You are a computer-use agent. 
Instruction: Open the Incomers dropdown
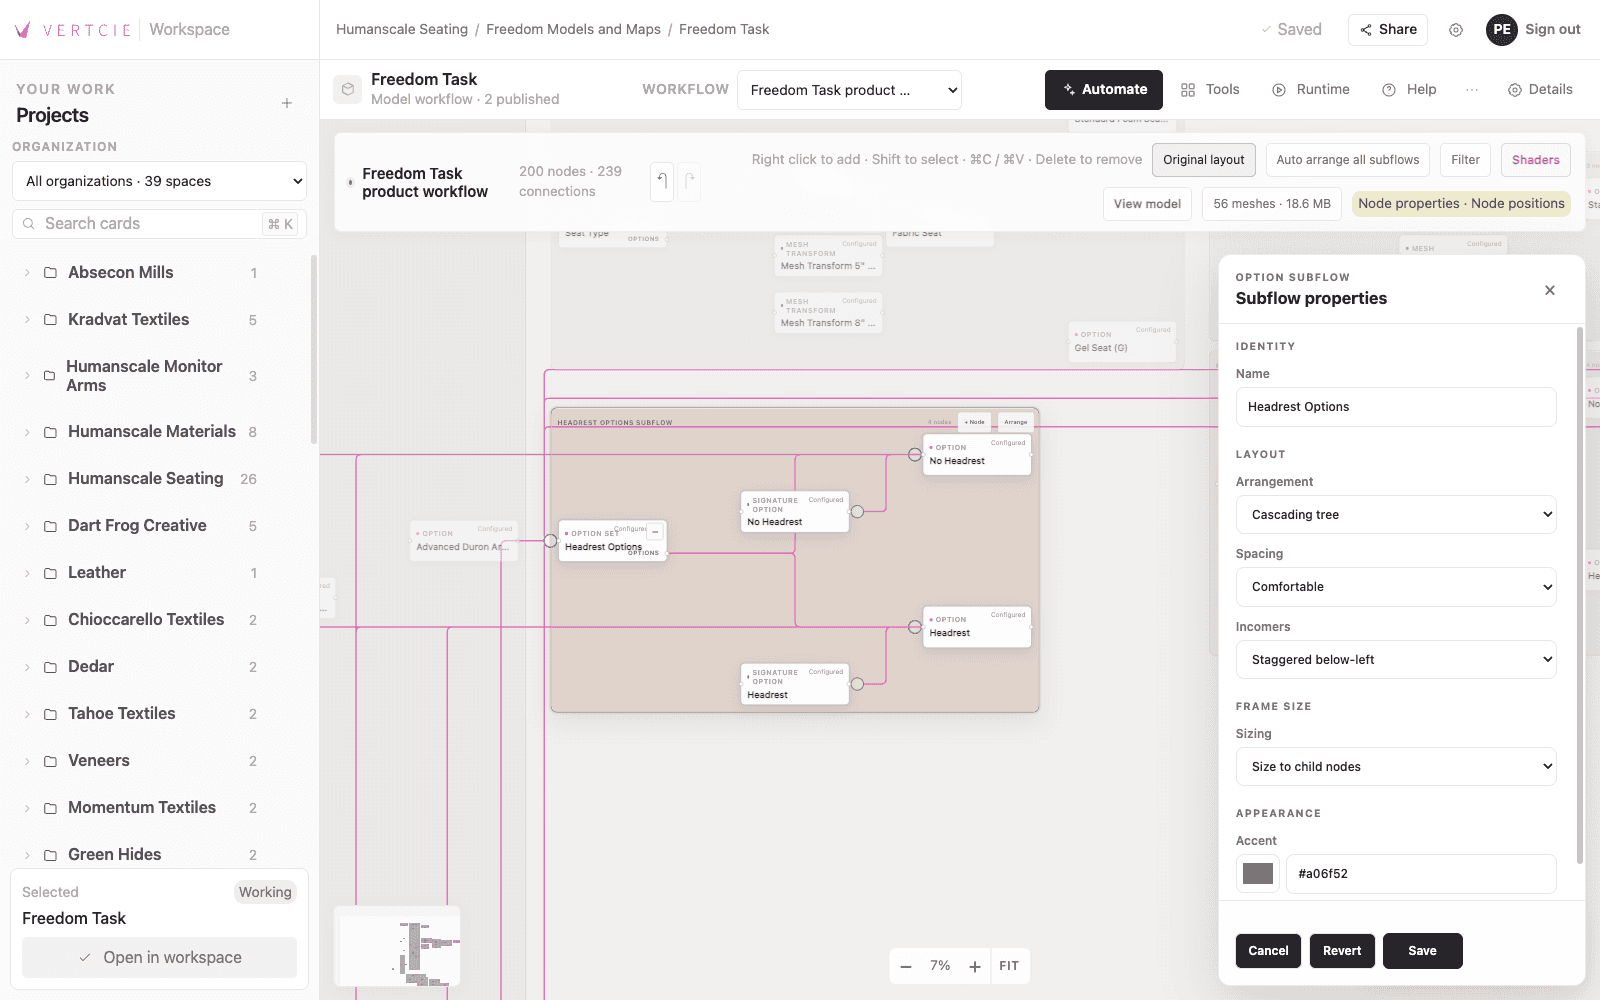tap(1396, 660)
